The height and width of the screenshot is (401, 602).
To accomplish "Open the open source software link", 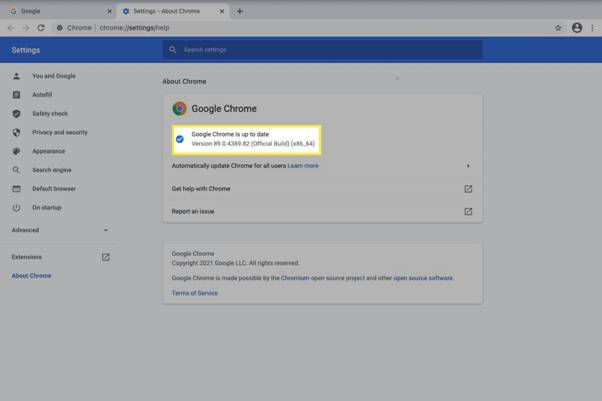I will [x=423, y=278].
